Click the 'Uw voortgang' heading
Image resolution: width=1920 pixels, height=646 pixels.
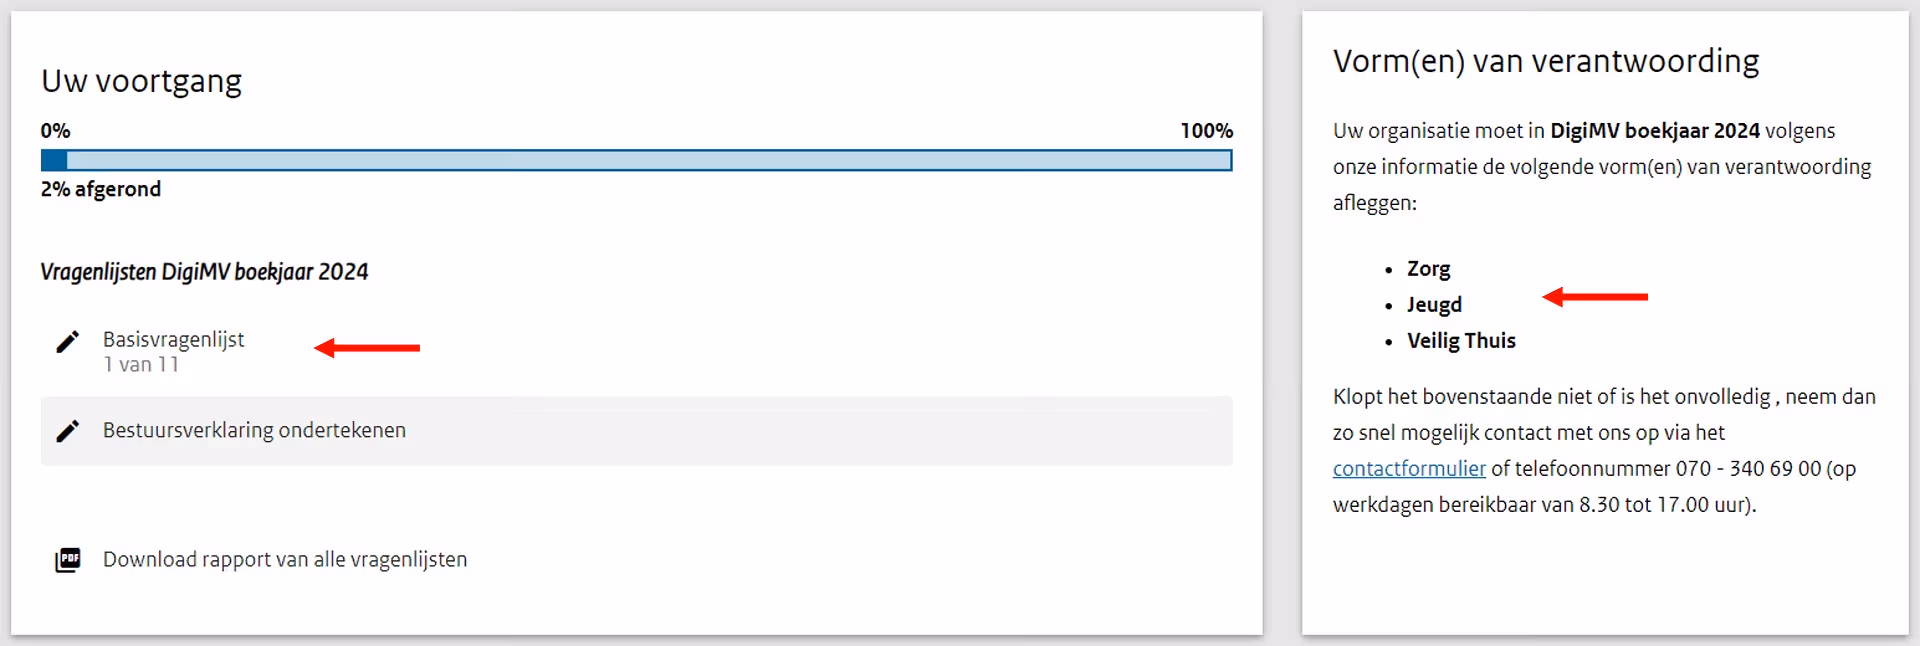141,81
